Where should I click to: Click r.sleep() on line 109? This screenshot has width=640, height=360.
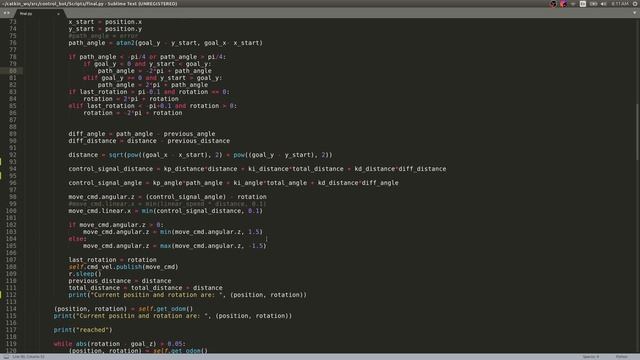(84, 274)
